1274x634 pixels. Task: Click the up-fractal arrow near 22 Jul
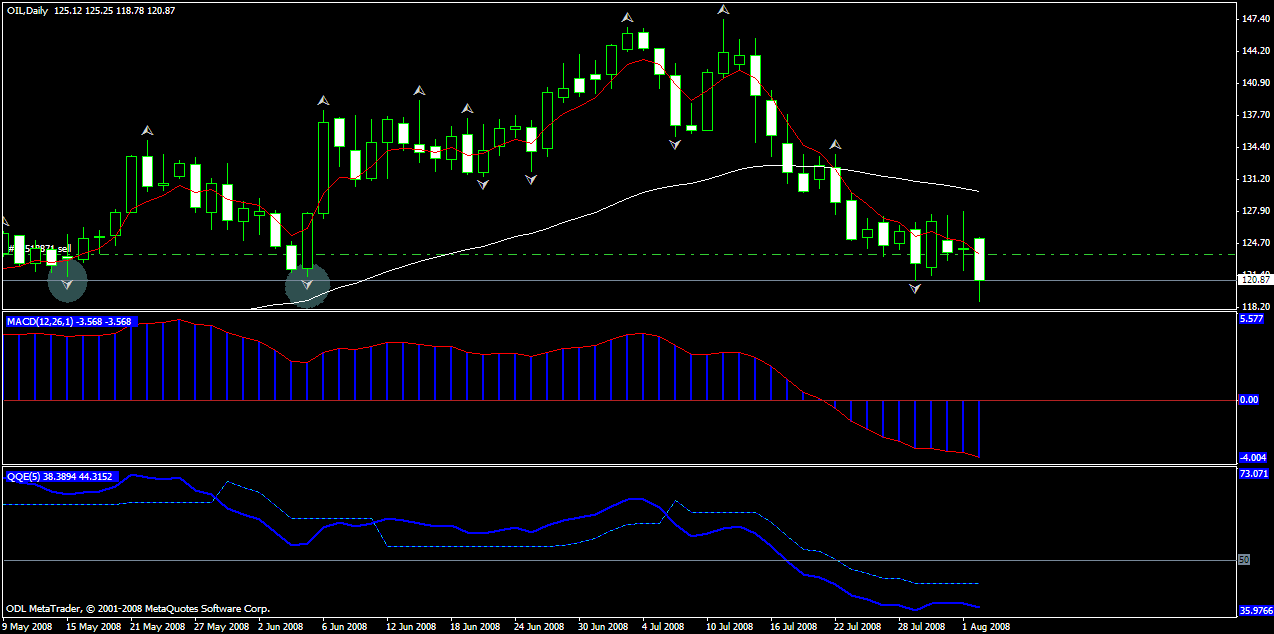point(835,144)
